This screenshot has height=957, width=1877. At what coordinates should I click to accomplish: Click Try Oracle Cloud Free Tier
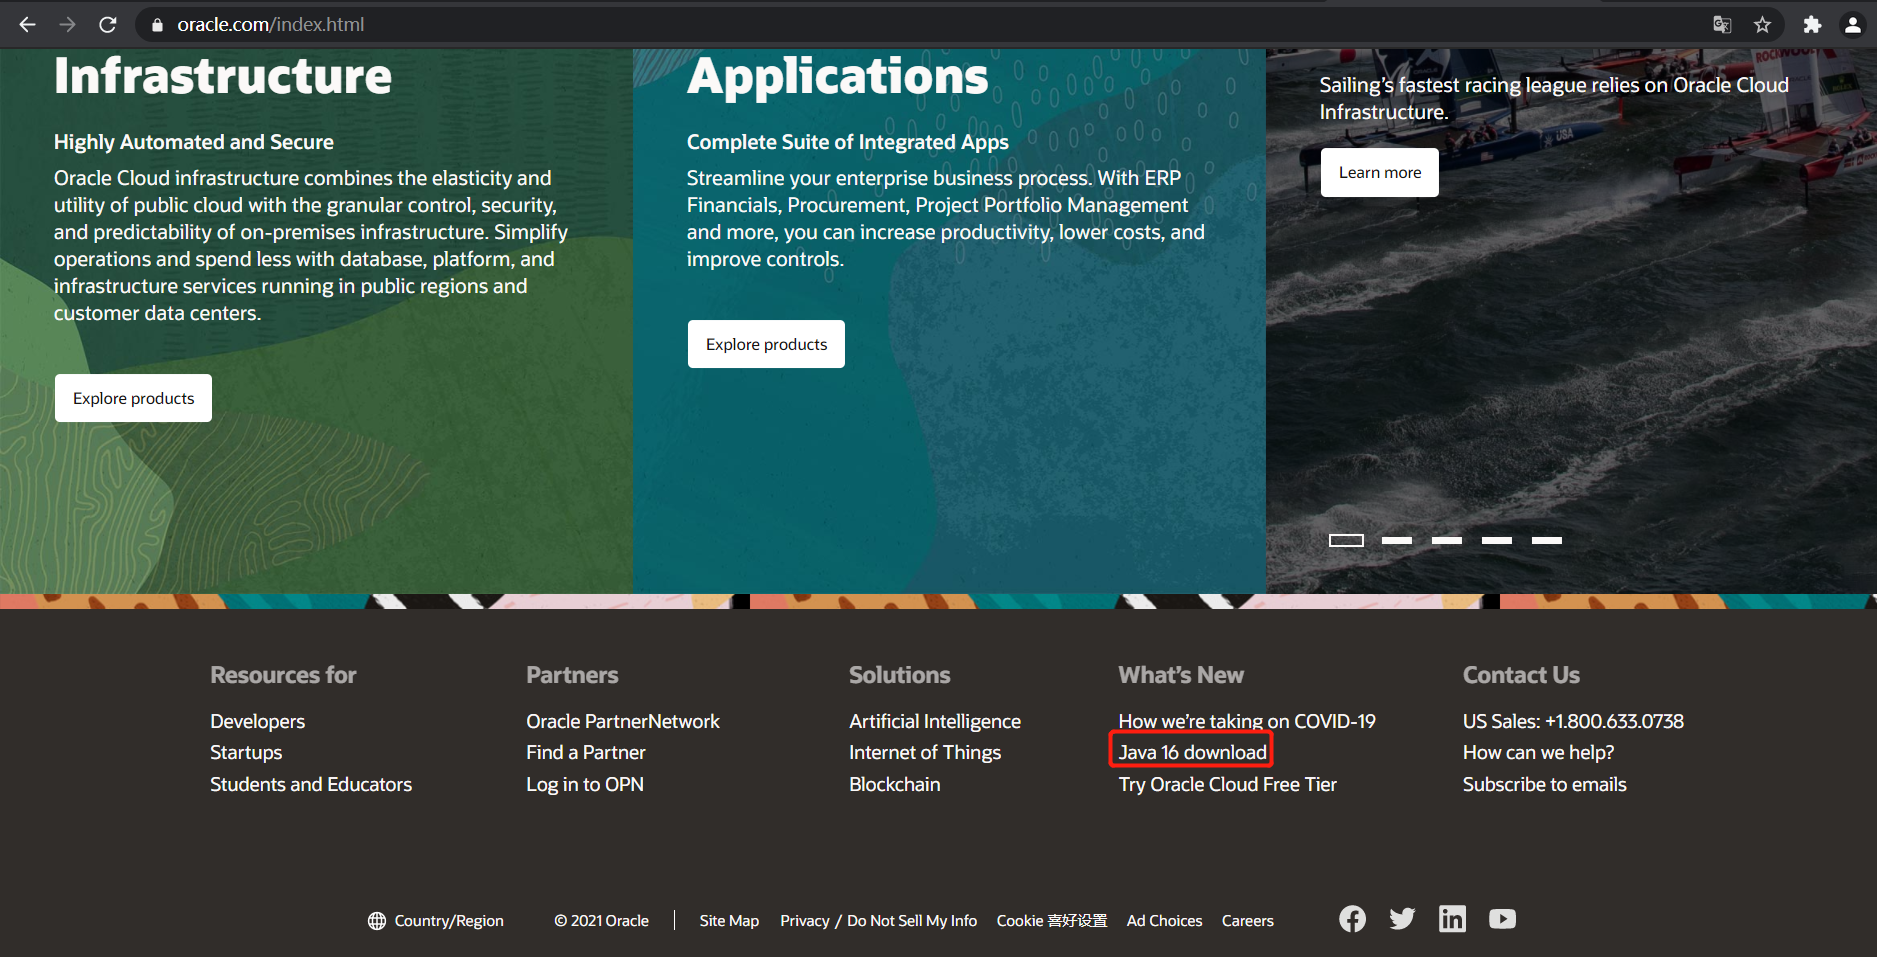pyautogui.click(x=1228, y=784)
